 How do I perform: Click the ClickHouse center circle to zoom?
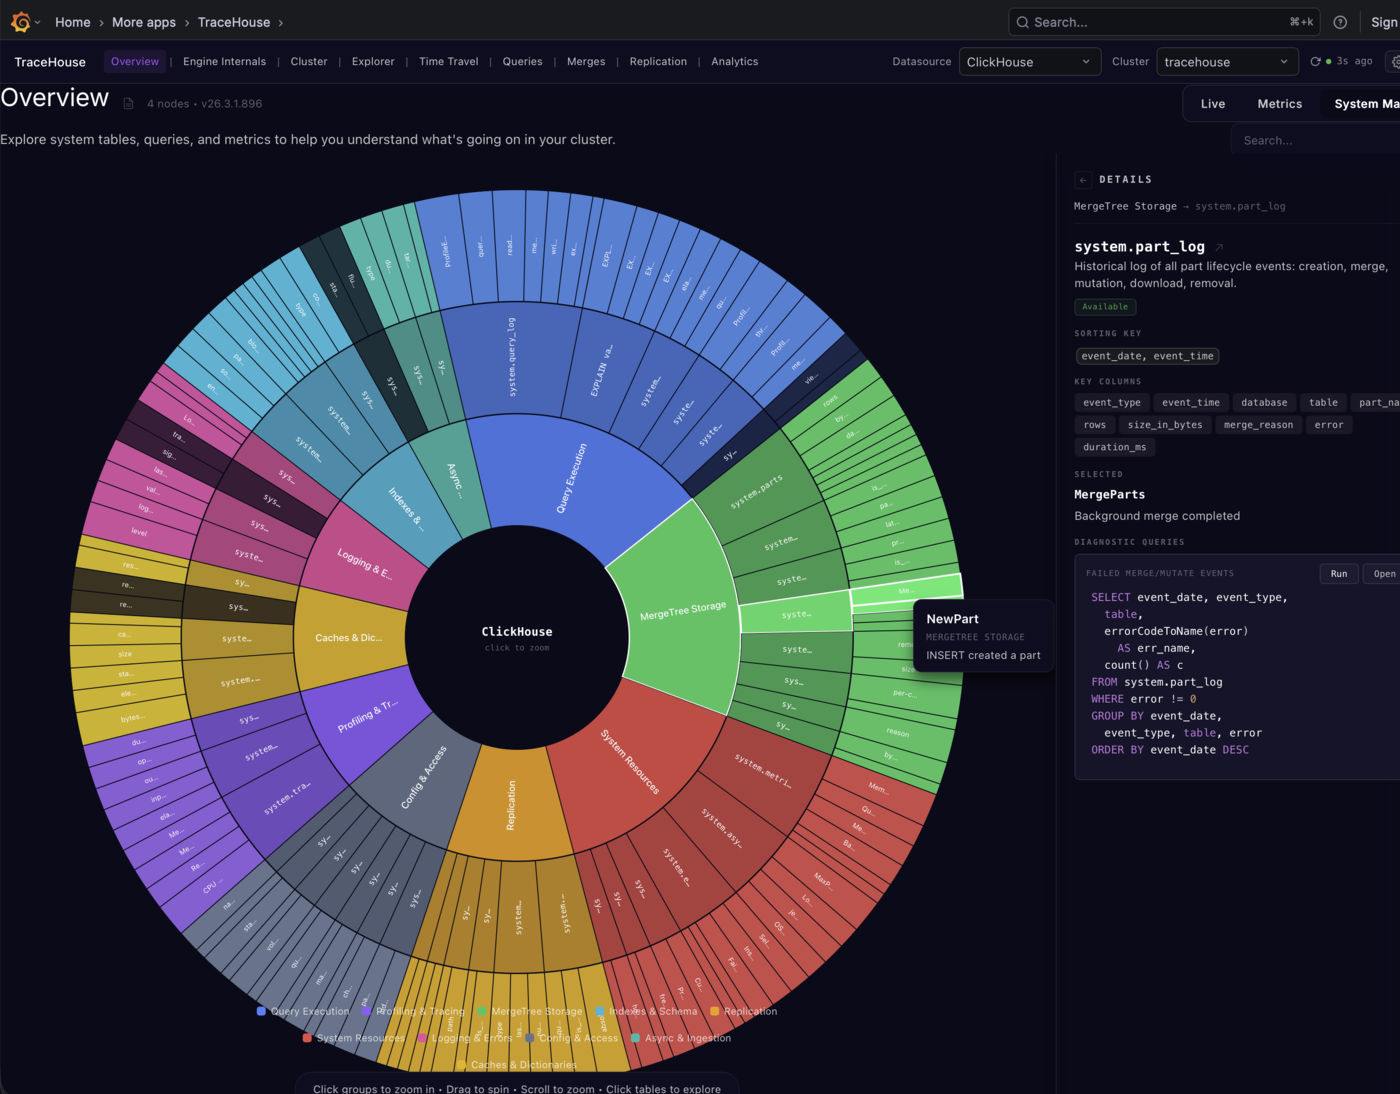[517, 637]
